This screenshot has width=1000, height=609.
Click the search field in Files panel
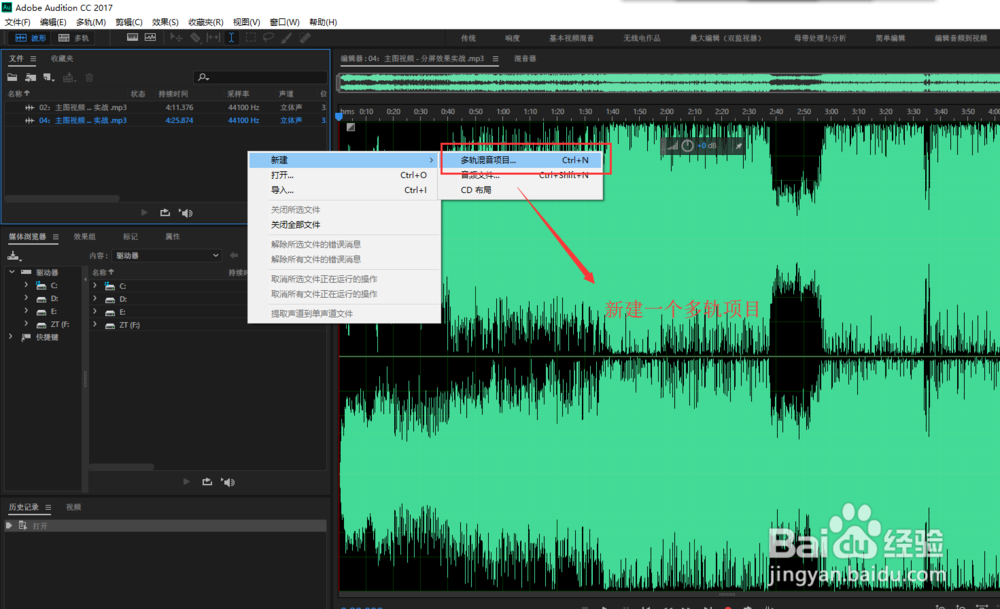pos(260,77)
